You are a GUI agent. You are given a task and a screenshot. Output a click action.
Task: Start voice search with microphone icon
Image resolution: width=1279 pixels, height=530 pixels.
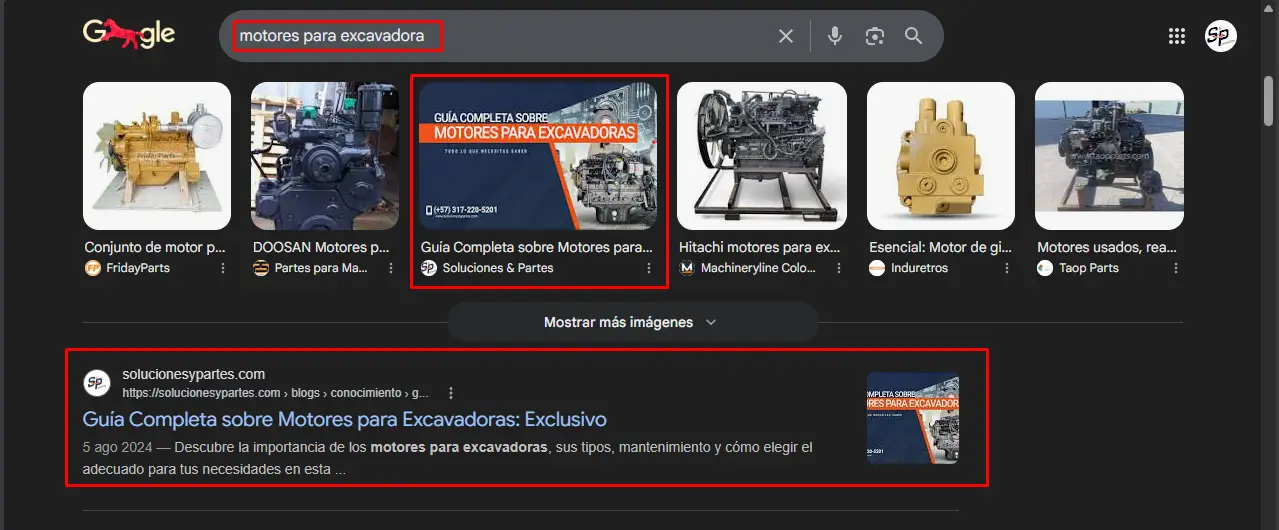click(x=835, y=36)
